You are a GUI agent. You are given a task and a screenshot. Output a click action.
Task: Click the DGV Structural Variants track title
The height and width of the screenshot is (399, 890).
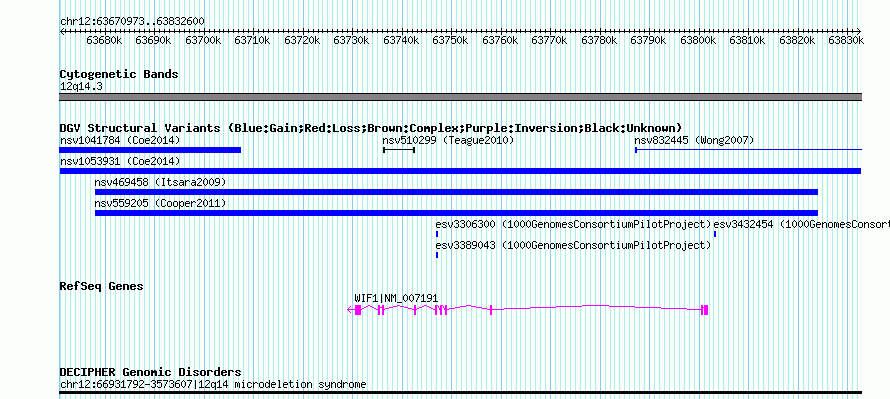point(371,128)
